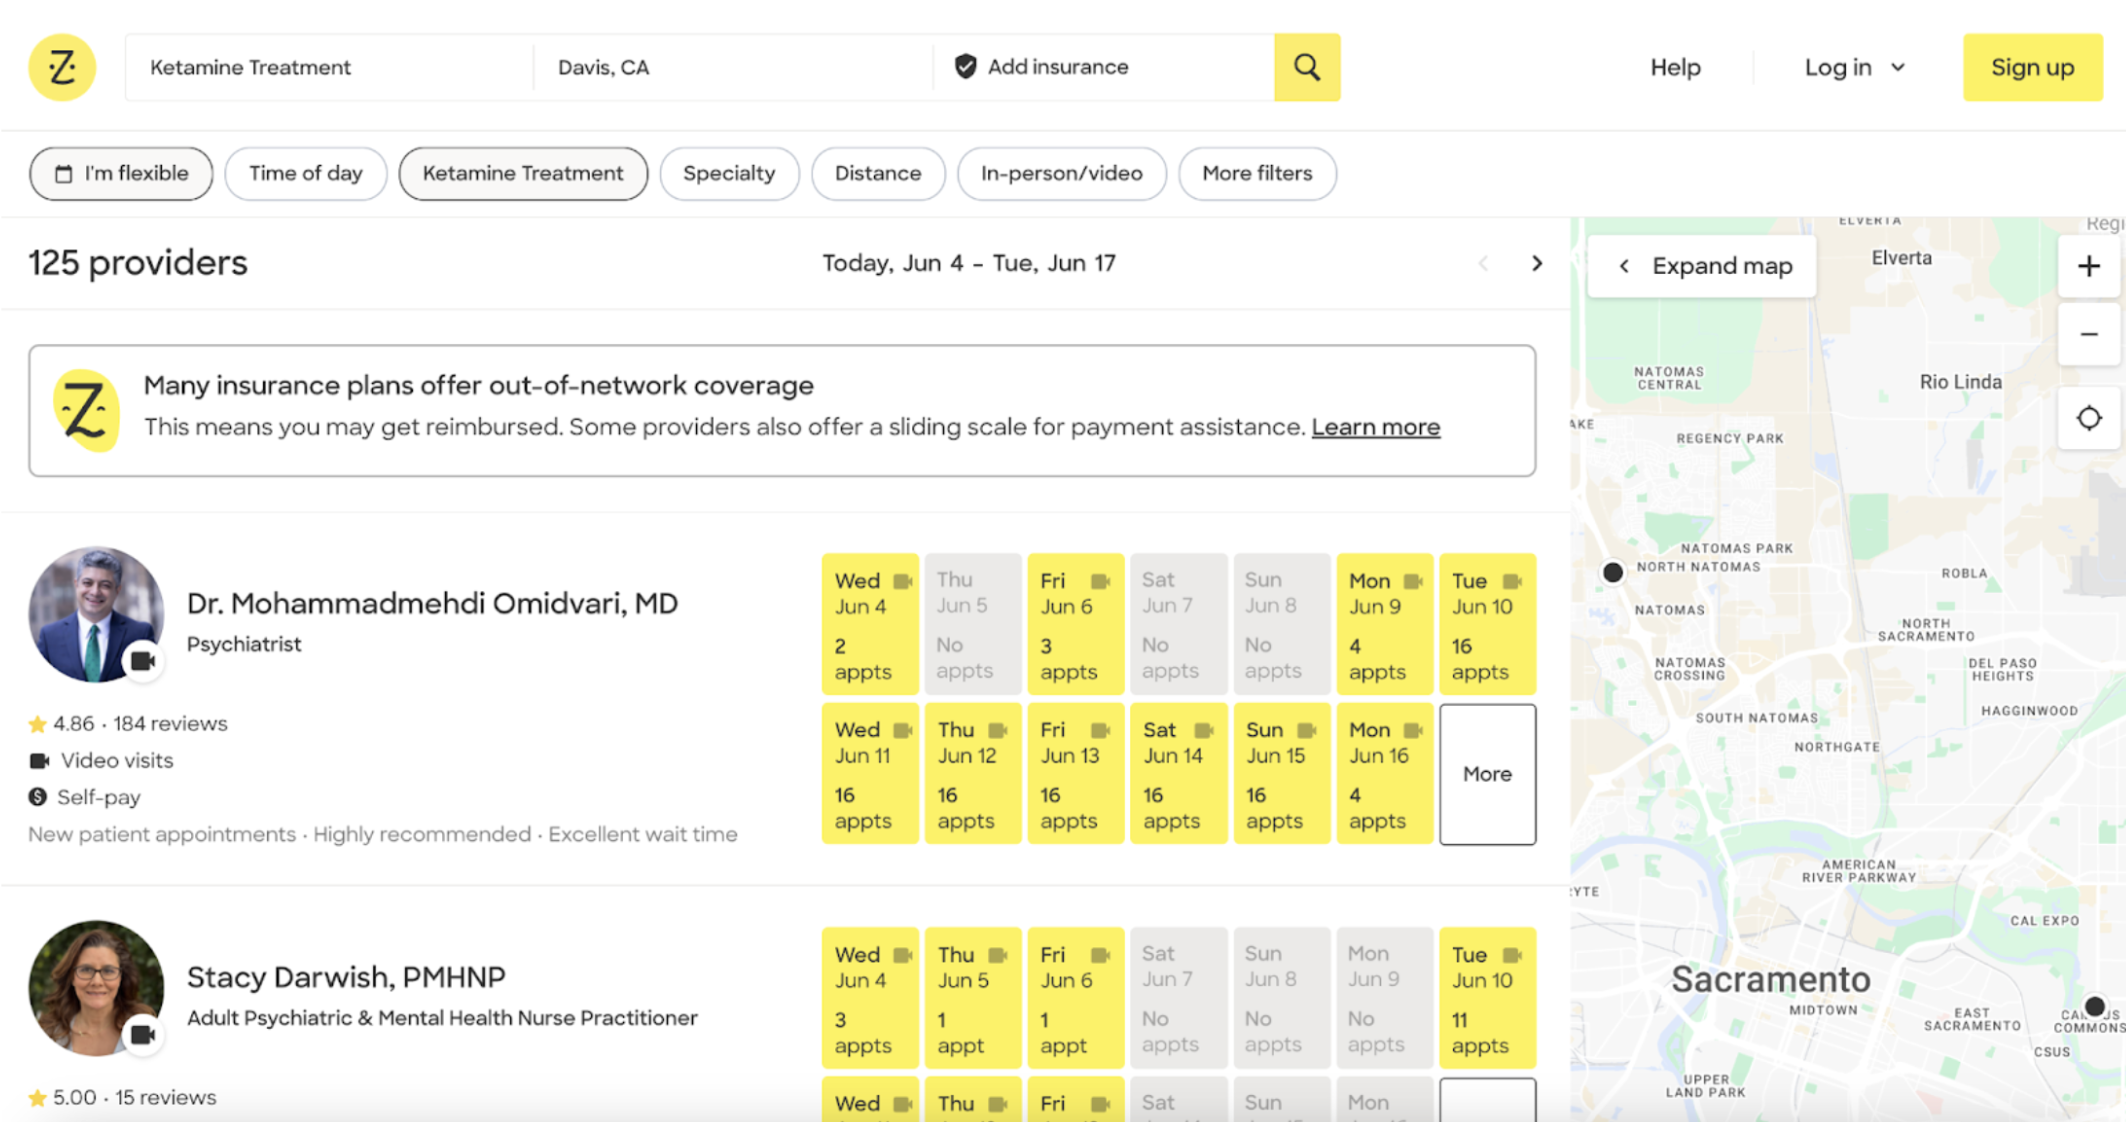Screen dimensions: 2126x1122
Task: Click video badge on Dr. Omidvari's photo
Action: [x=143, y=661]
